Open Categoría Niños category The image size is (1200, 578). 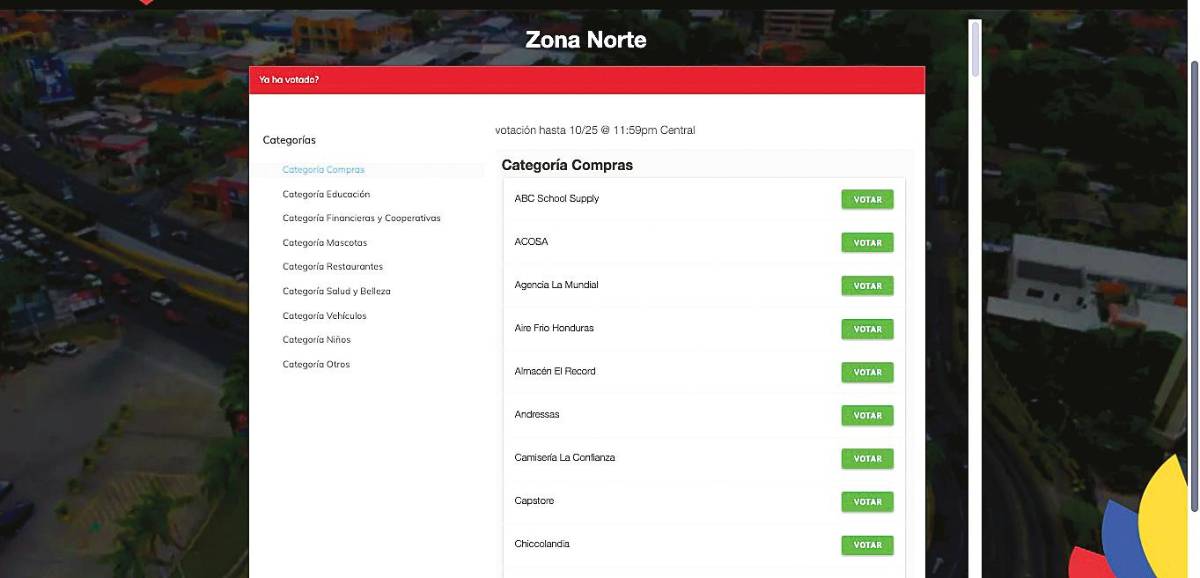click(316, 340)
